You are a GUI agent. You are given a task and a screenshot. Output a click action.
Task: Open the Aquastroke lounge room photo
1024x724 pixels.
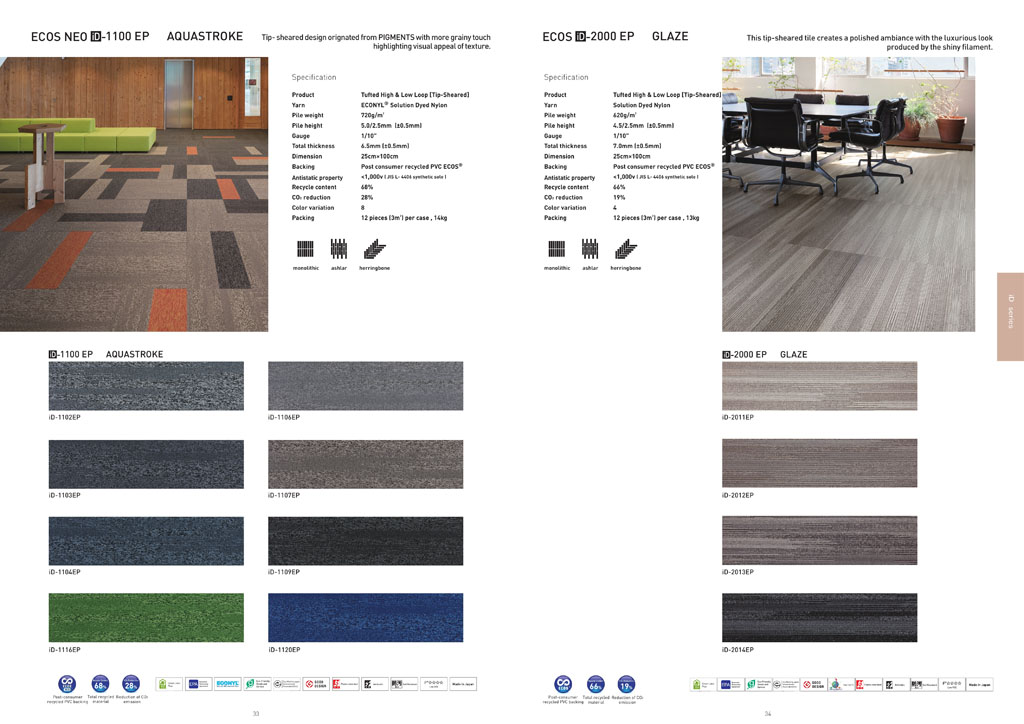tap(134, 194)
